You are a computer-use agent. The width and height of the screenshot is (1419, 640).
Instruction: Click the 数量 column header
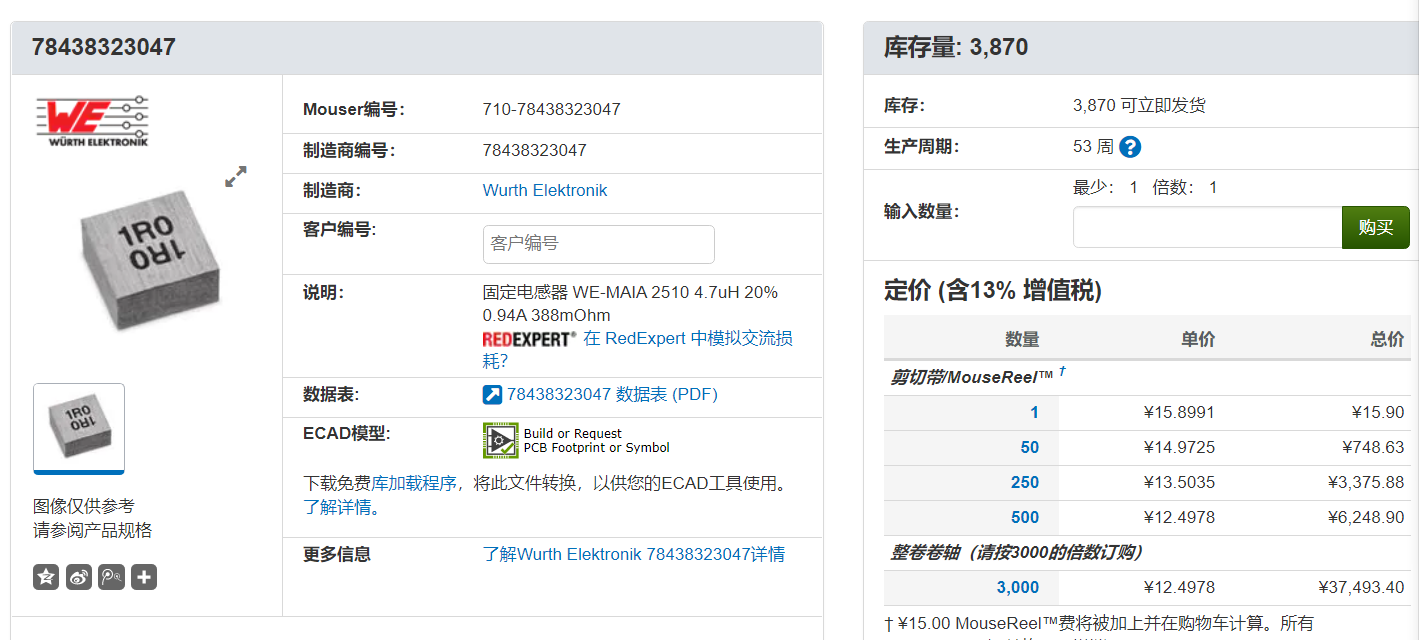1022,339
